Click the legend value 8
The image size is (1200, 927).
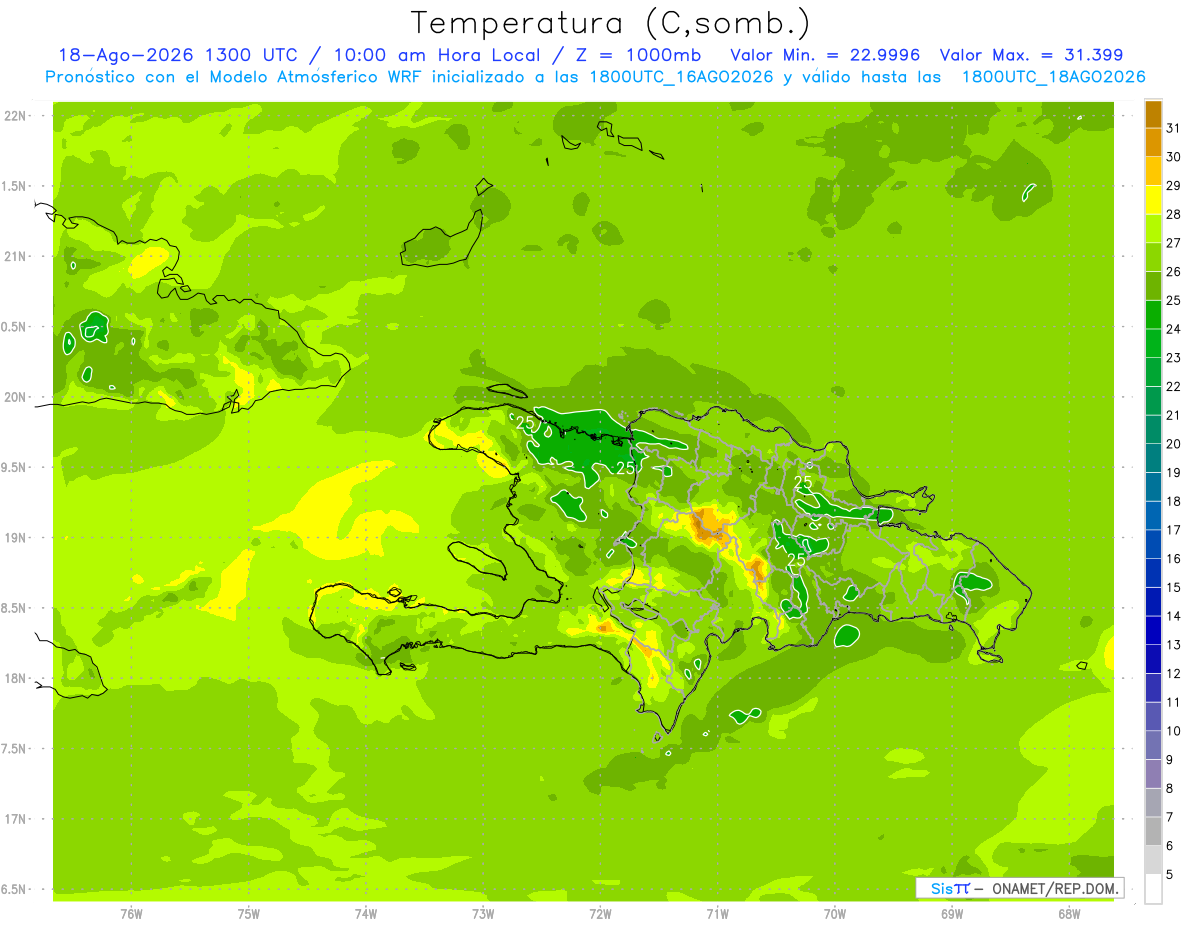click(1170, 789)
